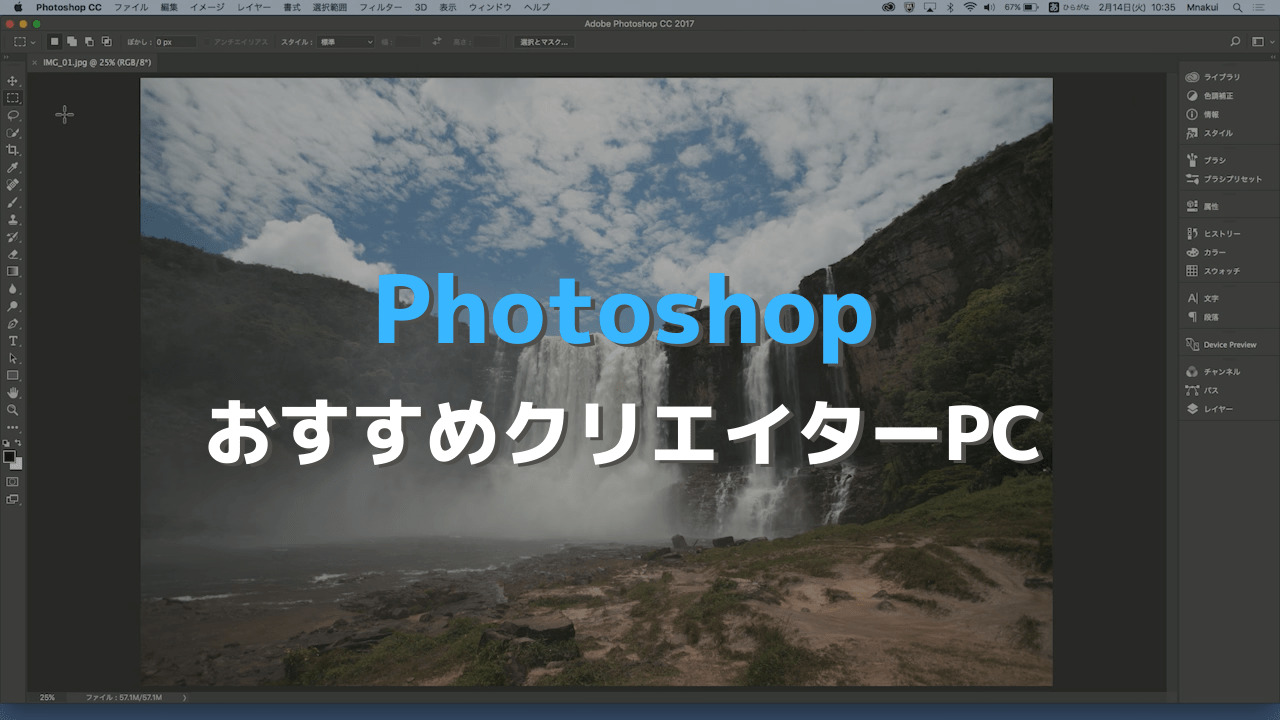This screenshot has height=720, width=1280.
Task: Select the Zoom tool
Action: coord(13,410)
